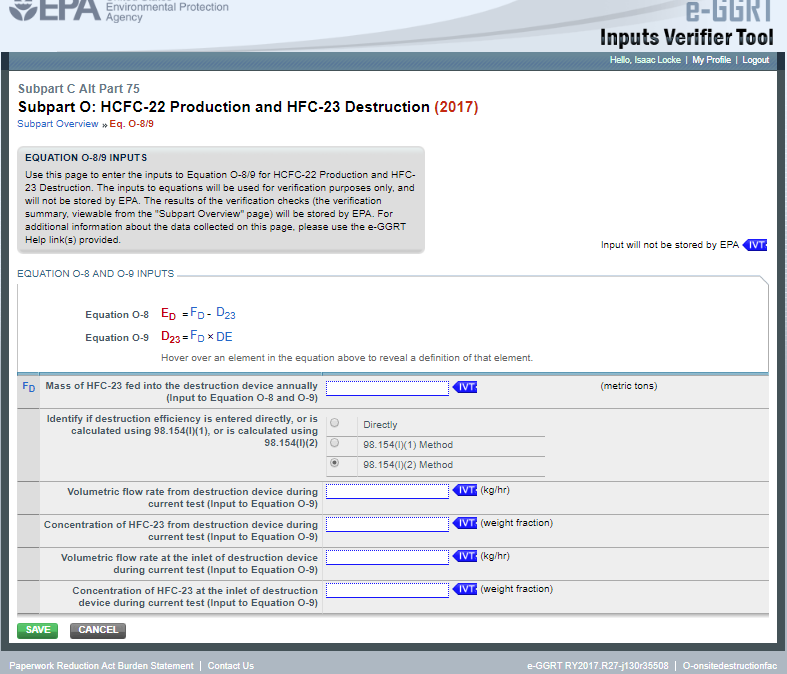The image size is (787, 674).
Task: Click the IVT tag beside inlet HFC-23 concentration
Action: 465,589
